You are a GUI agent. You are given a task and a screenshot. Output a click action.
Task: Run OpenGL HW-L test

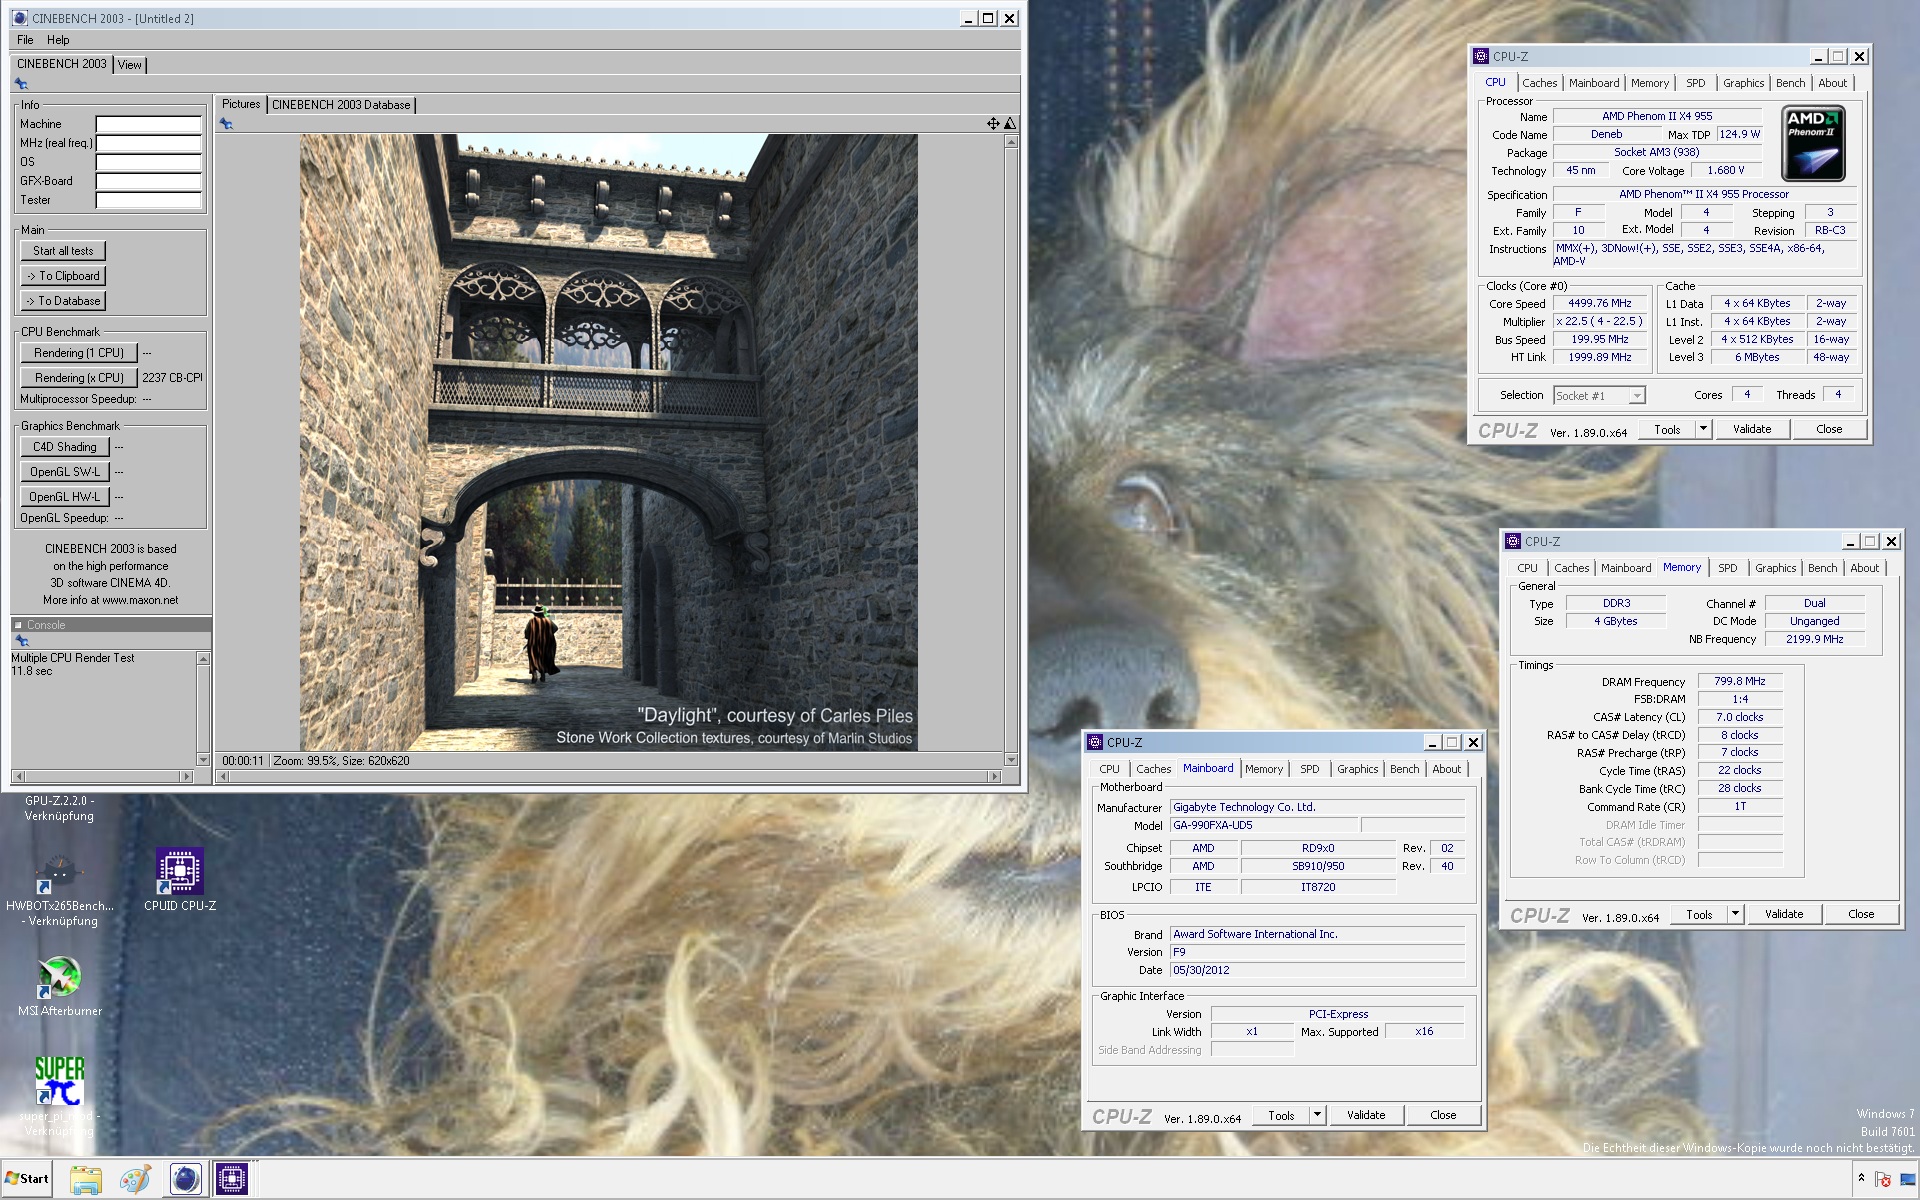point(65,497)
